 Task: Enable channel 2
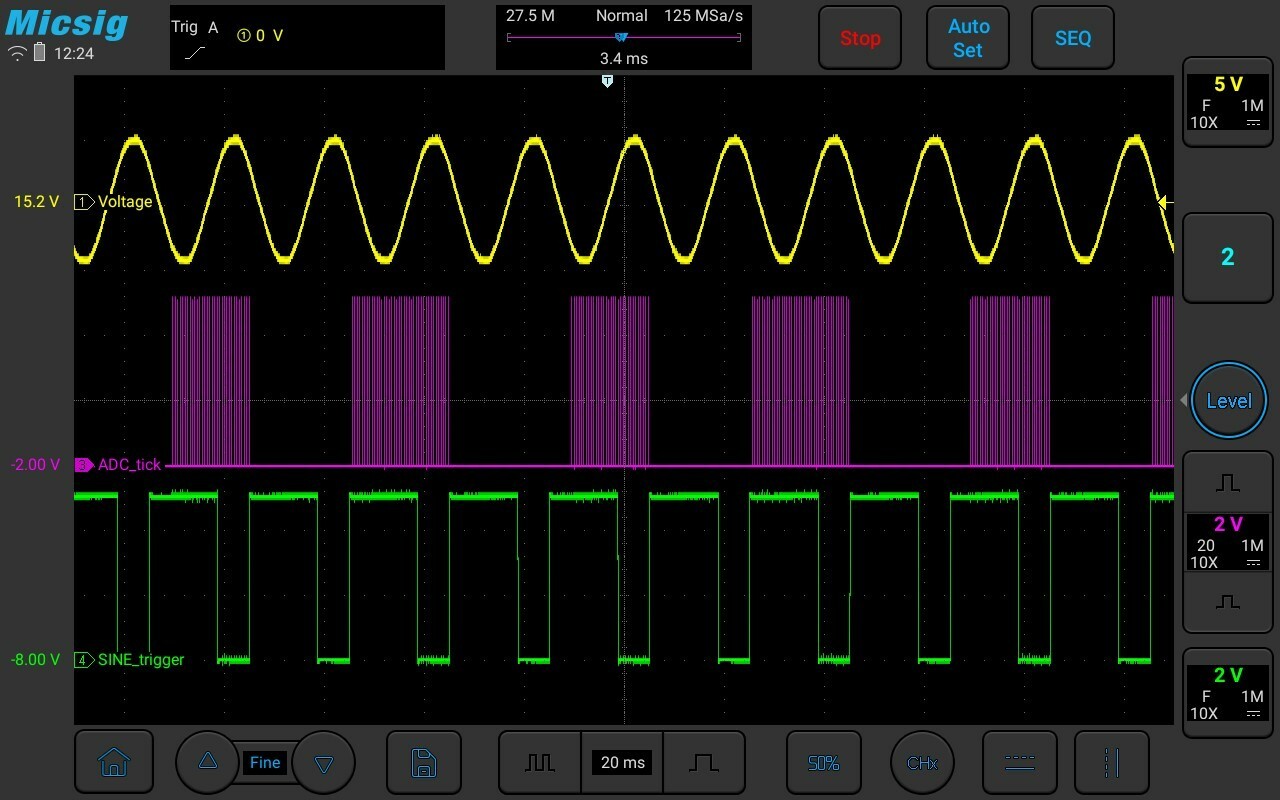[1228, 257]
